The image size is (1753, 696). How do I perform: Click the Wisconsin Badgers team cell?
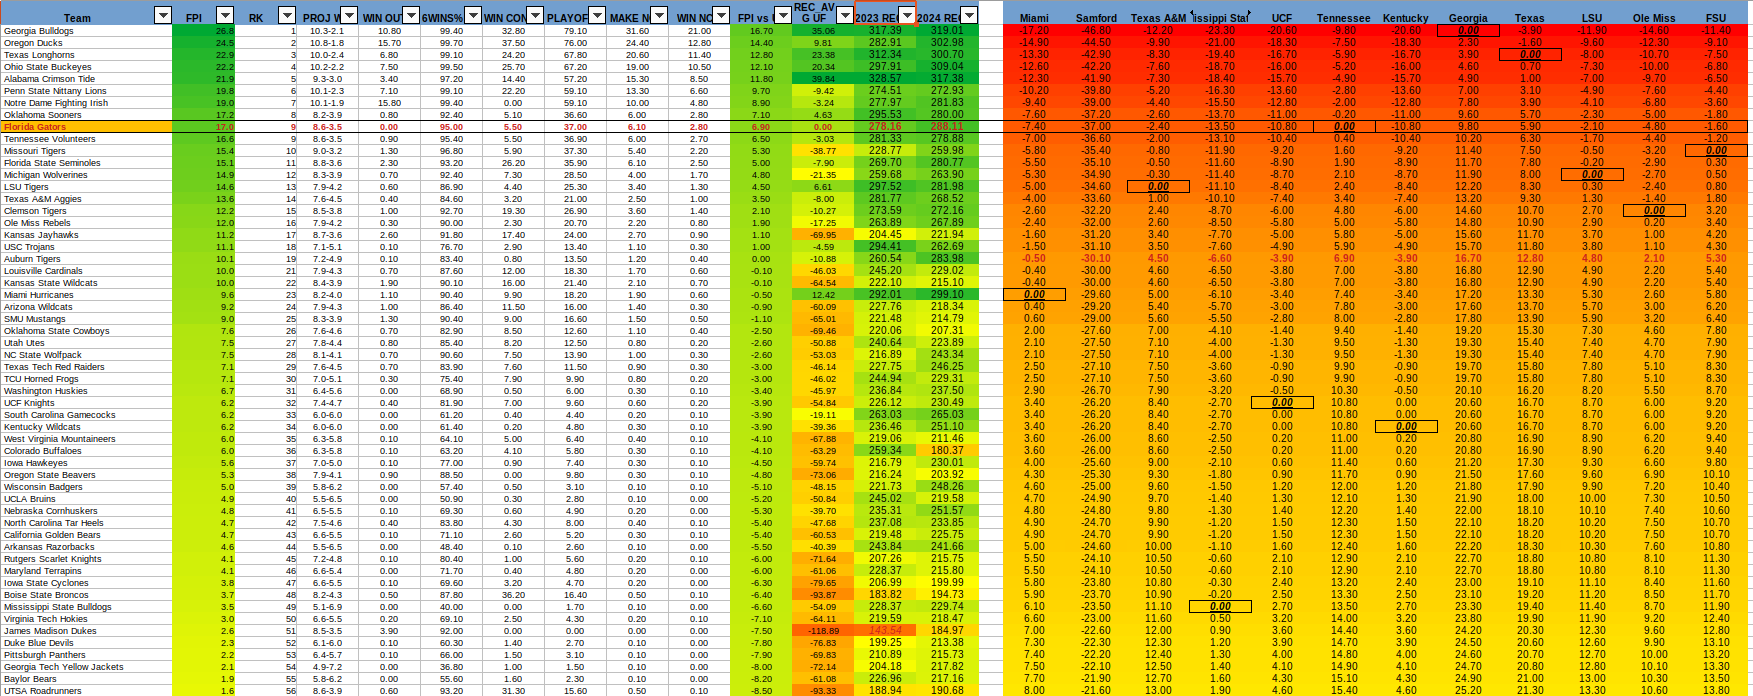[86, 487]
